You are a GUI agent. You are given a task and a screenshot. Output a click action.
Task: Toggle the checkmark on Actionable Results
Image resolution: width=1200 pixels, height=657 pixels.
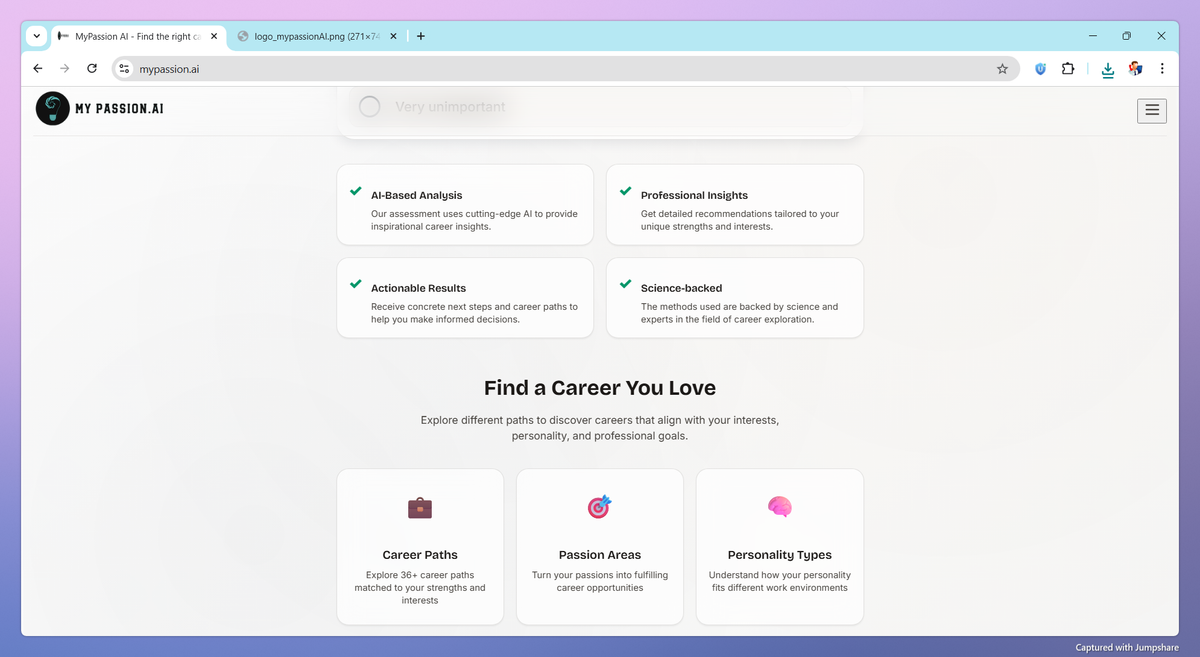point(355,282)
